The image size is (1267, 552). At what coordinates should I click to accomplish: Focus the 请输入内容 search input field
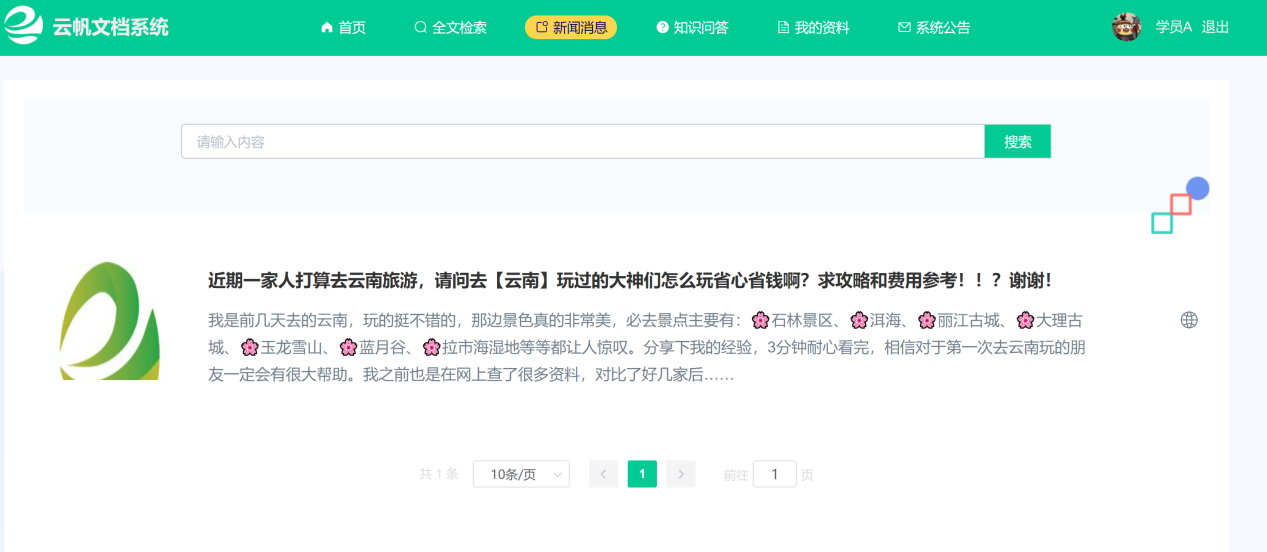tap(583, 142)
